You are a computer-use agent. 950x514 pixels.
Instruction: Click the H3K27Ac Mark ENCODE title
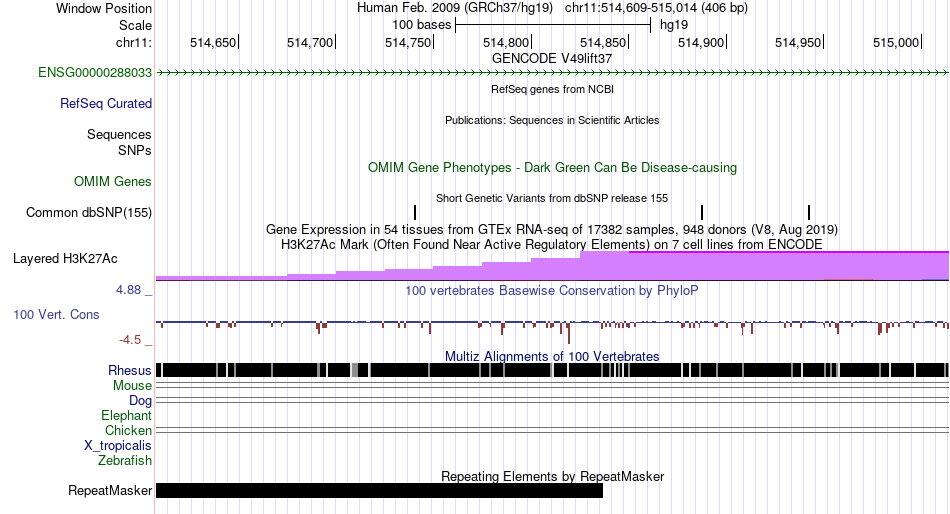552,244
